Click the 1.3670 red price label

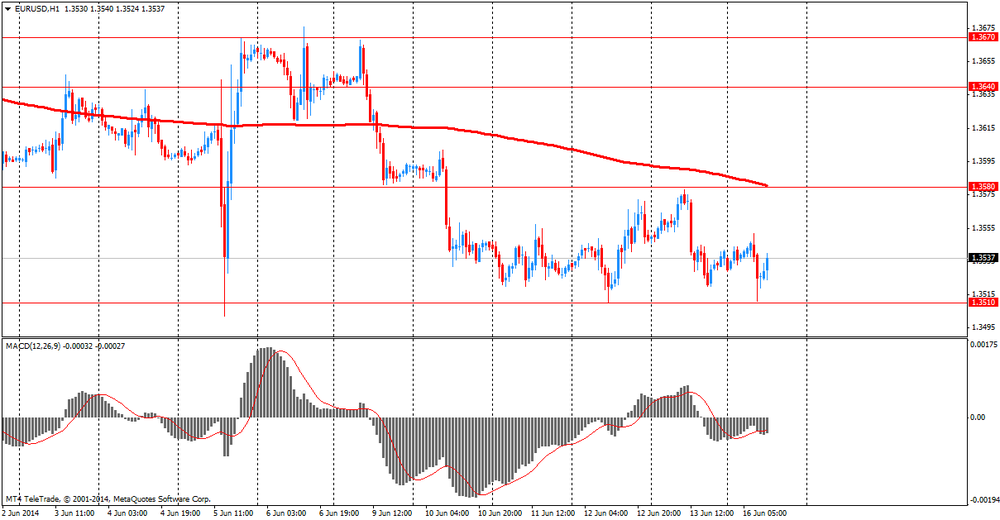click(x=982, y=38)
